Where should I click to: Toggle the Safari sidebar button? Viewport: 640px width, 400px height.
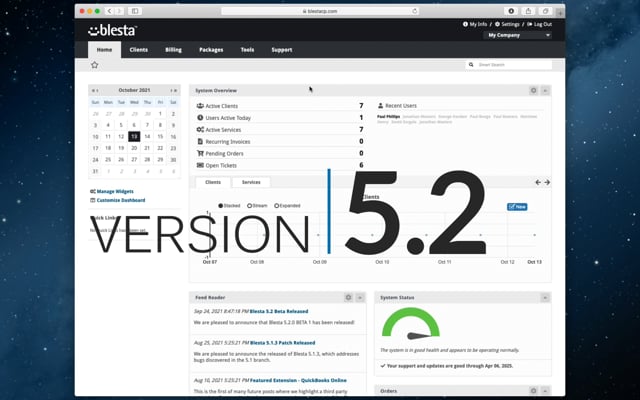tap(135, 11)
